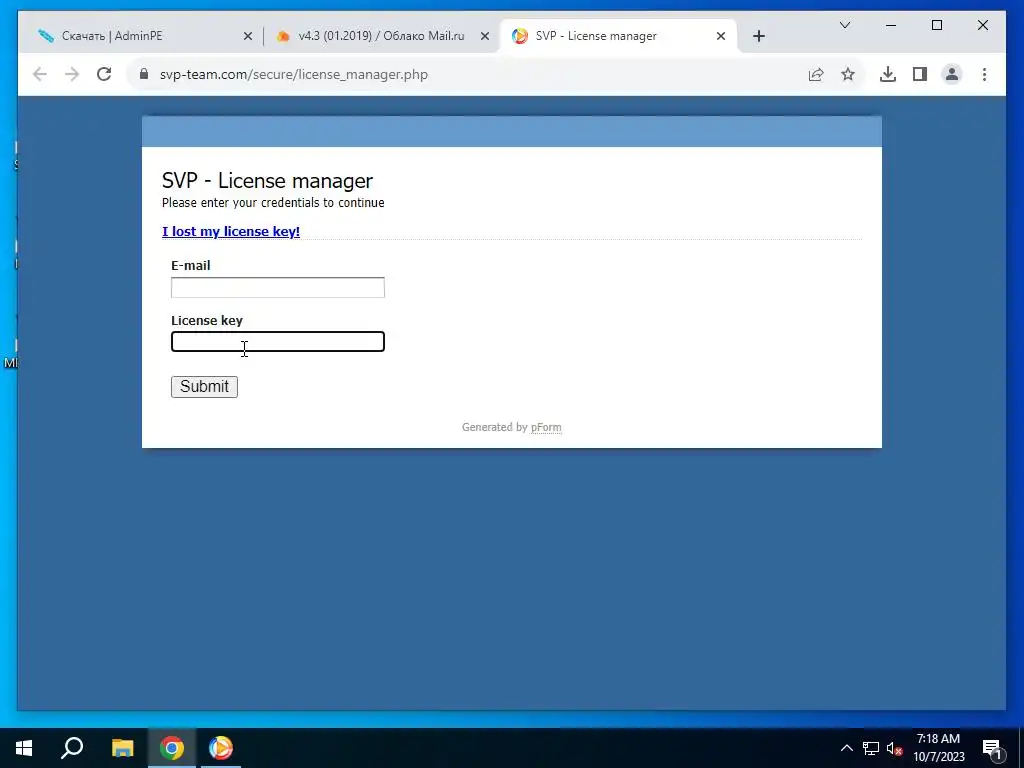Open the Chrome three-dot menu
Image resolution: width=1024 pixels, height=768 pixels.
(x=984, y=74)
